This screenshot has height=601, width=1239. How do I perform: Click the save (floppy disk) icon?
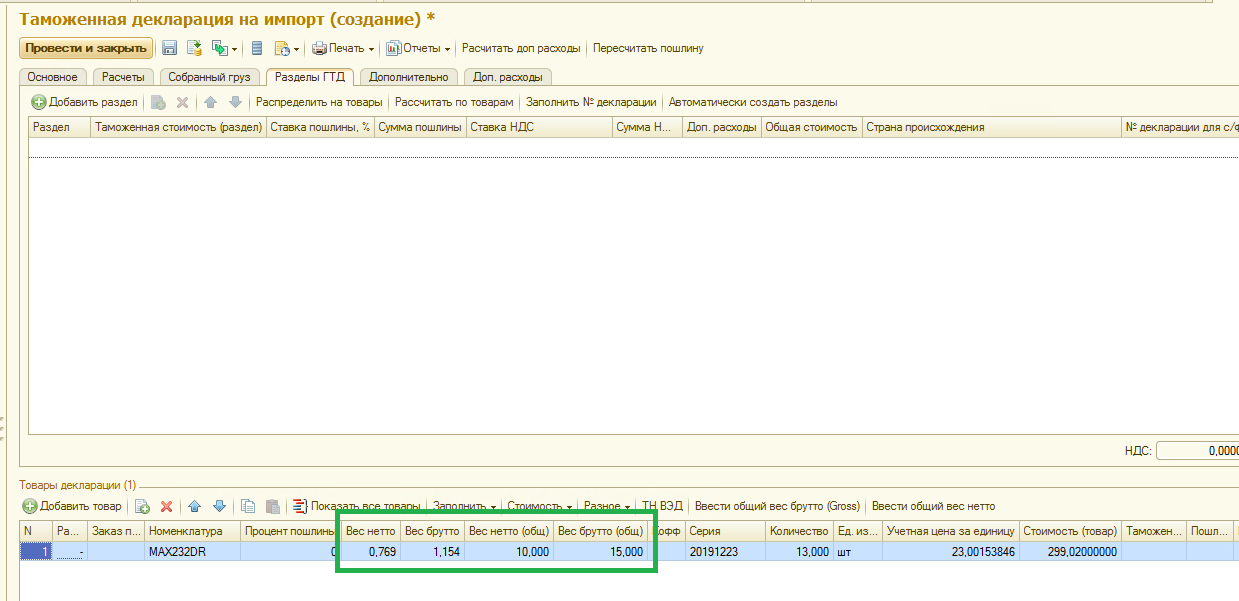(x=170, y=48)
